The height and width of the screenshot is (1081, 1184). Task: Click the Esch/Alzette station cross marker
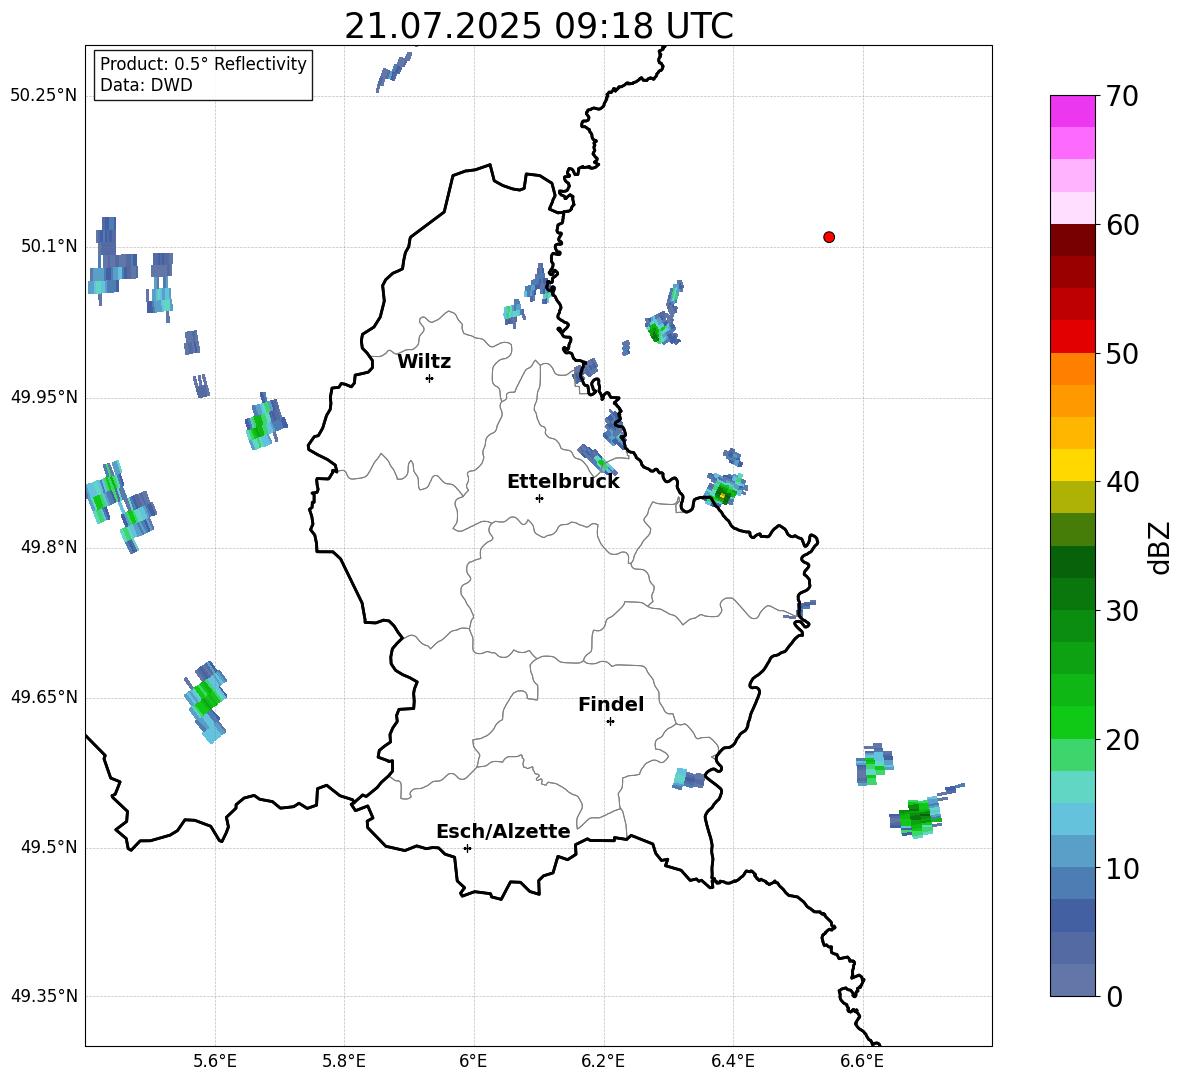coord(467,848)
